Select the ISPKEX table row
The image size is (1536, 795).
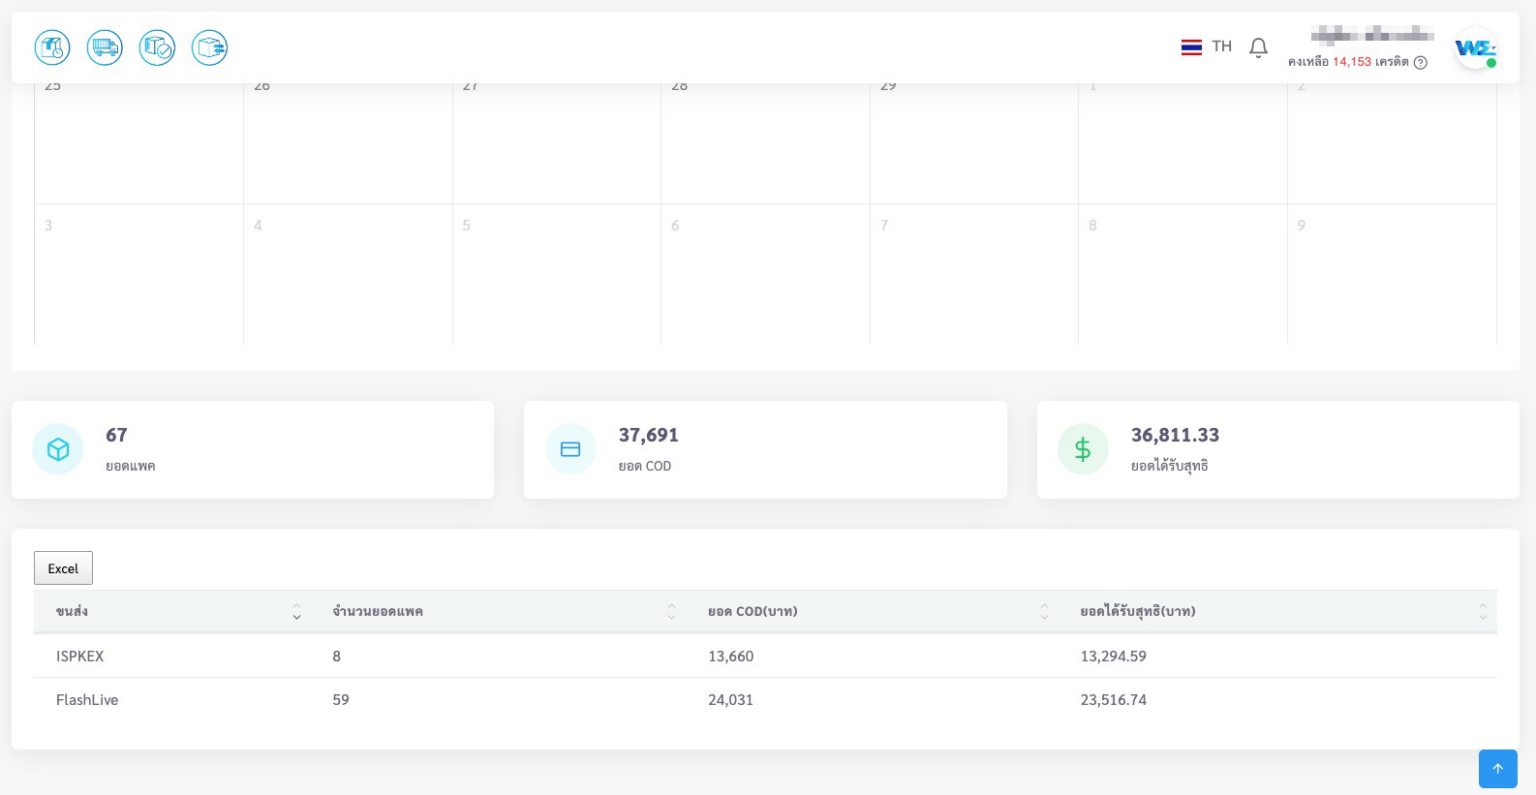tap(80, 656)
